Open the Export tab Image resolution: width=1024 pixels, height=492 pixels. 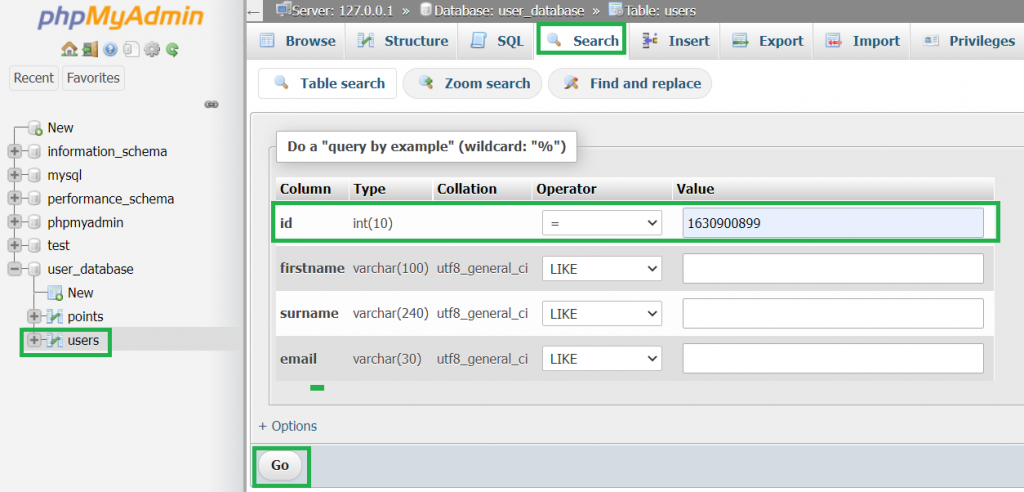(x=767, y=41)
